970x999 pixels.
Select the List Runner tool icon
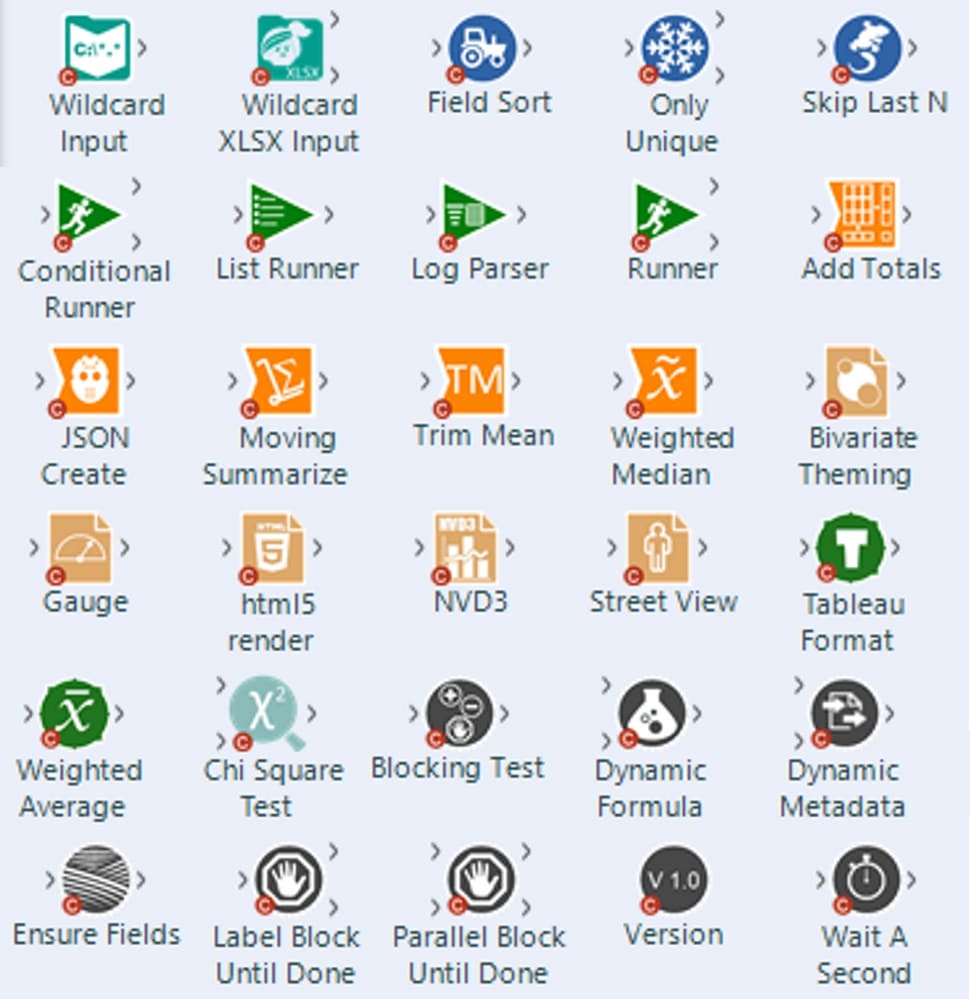[281, 213]
